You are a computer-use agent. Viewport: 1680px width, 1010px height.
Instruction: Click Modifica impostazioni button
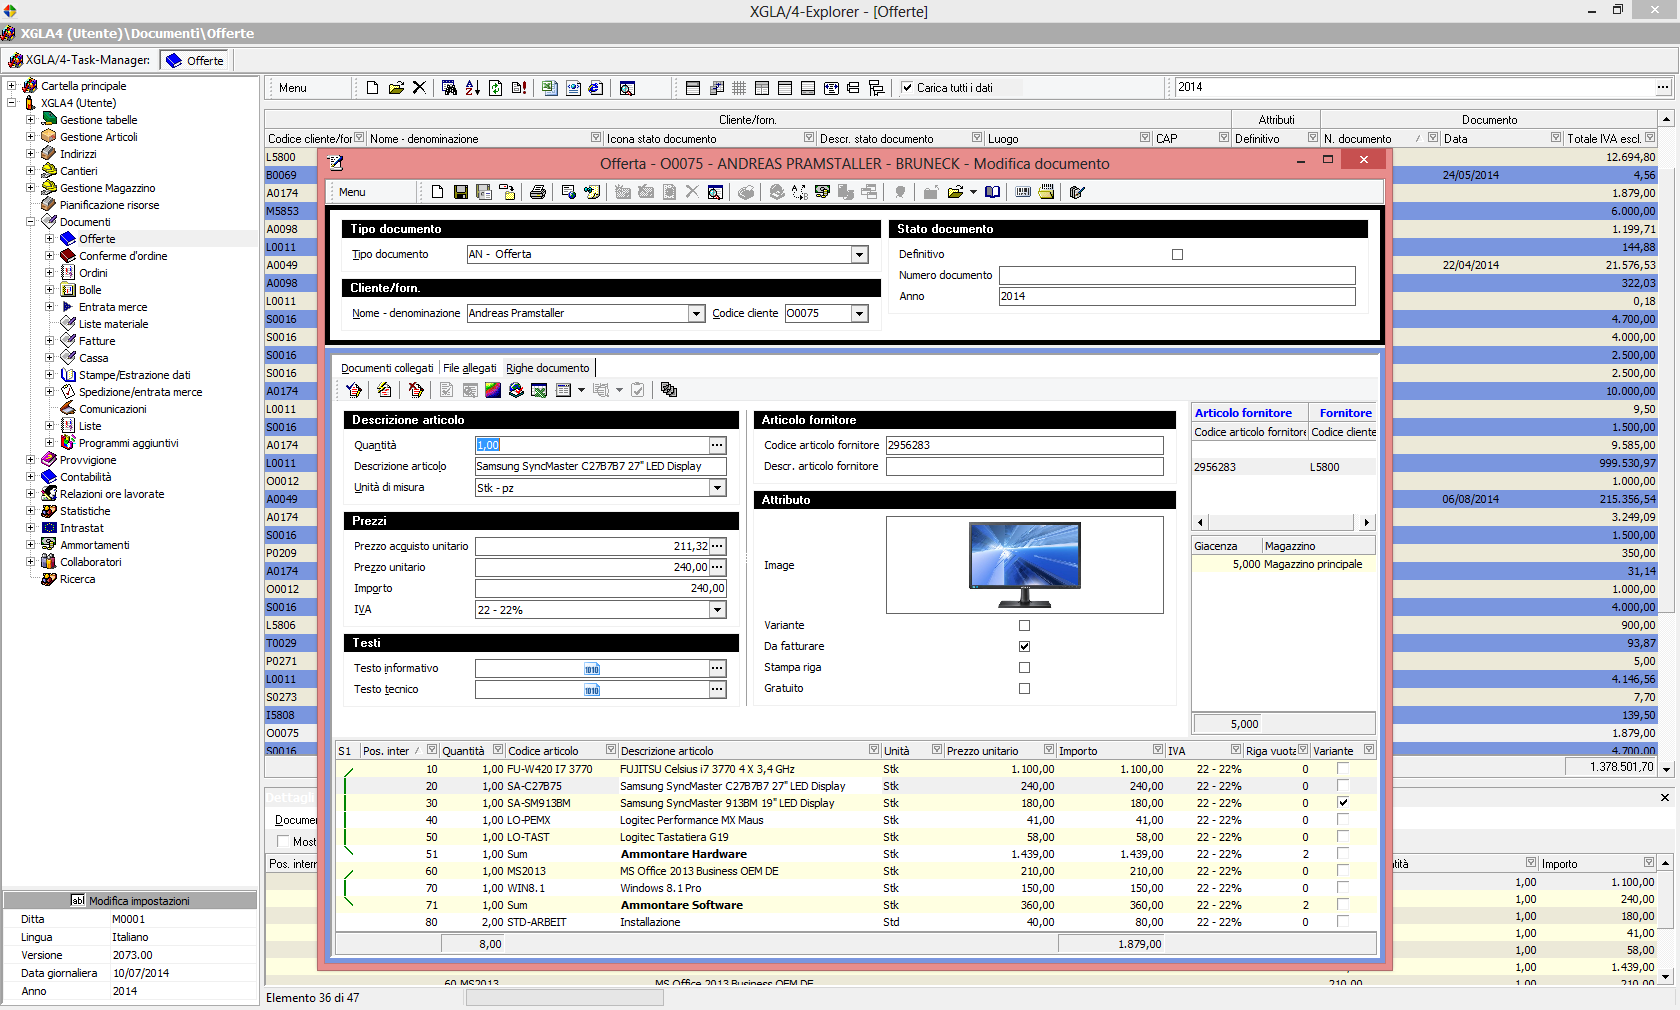(x=130, y=900)
